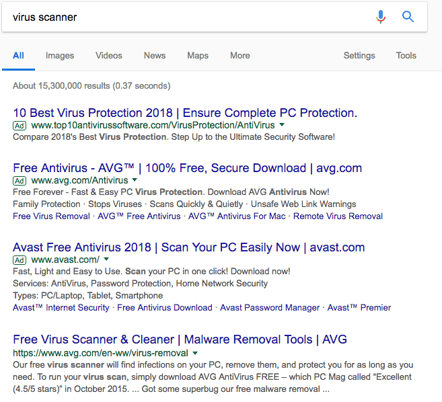Follow the Avast Internet Security sitelink
The image size is (442, 402).
(61, 308)
